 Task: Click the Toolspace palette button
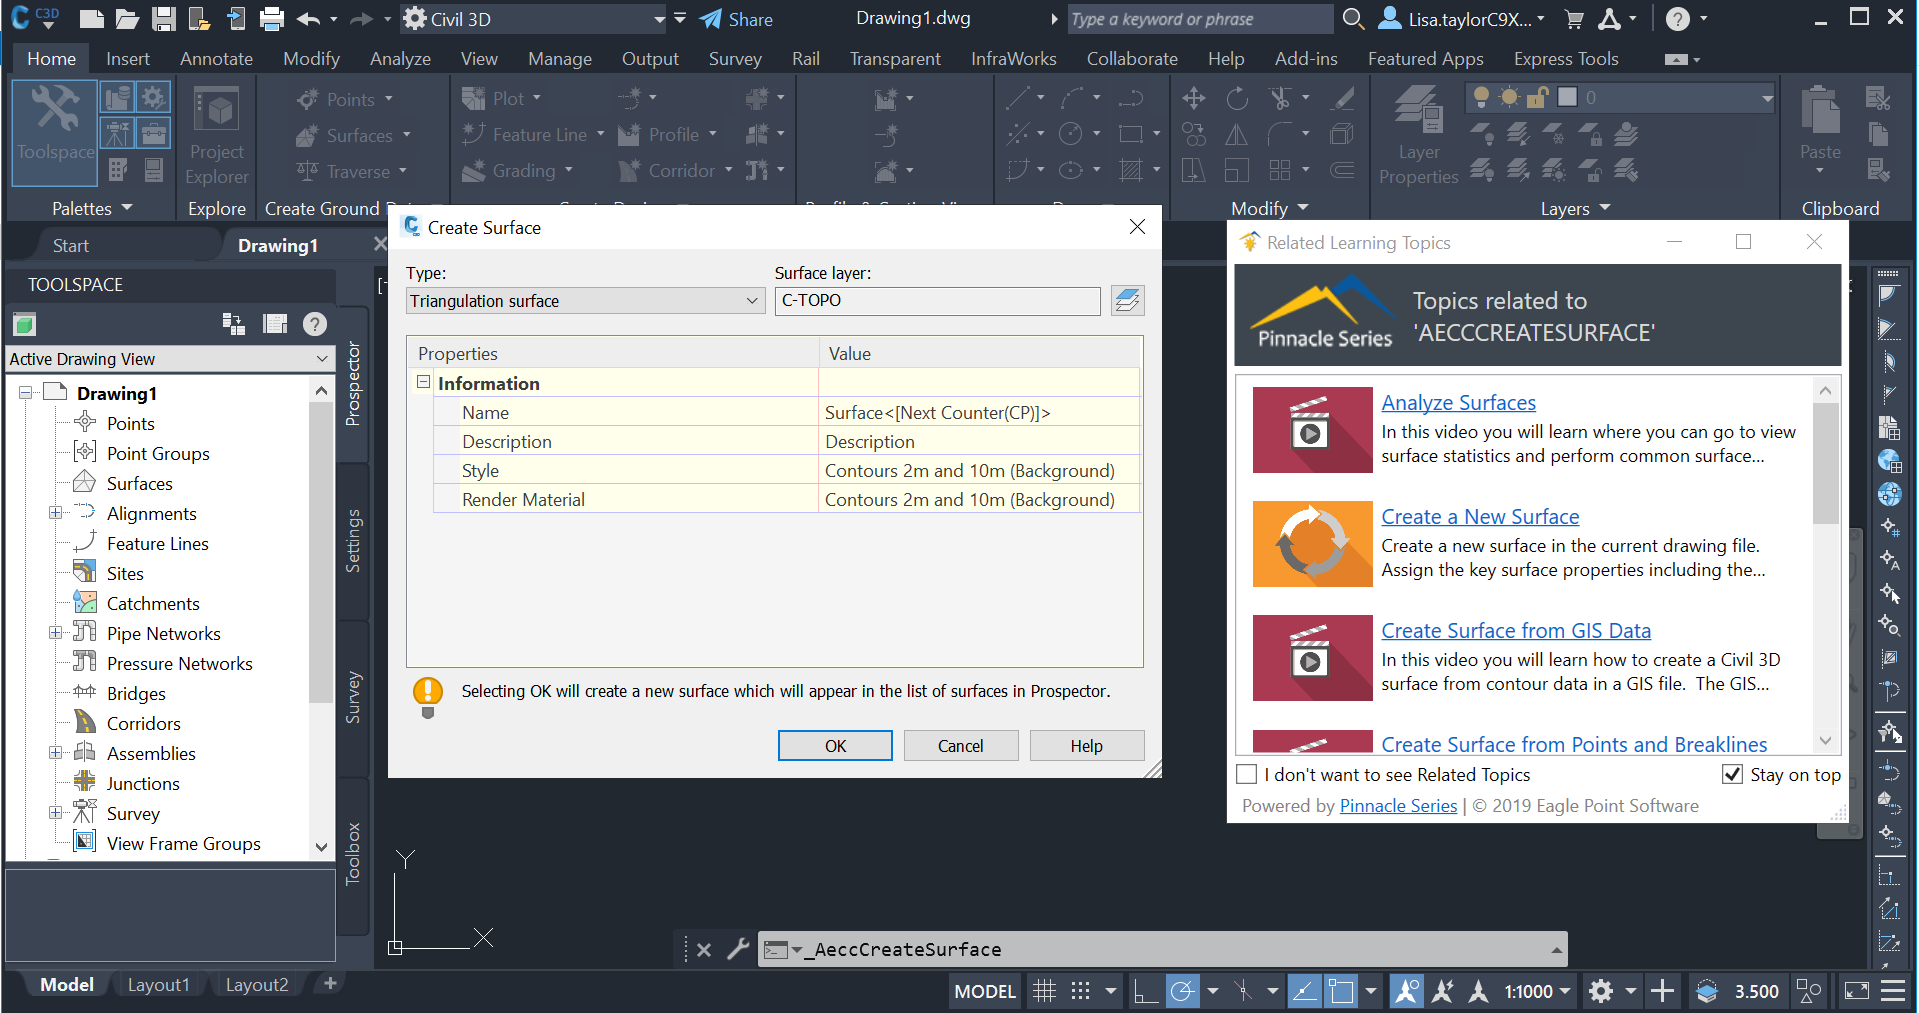(x=55, y=133)
